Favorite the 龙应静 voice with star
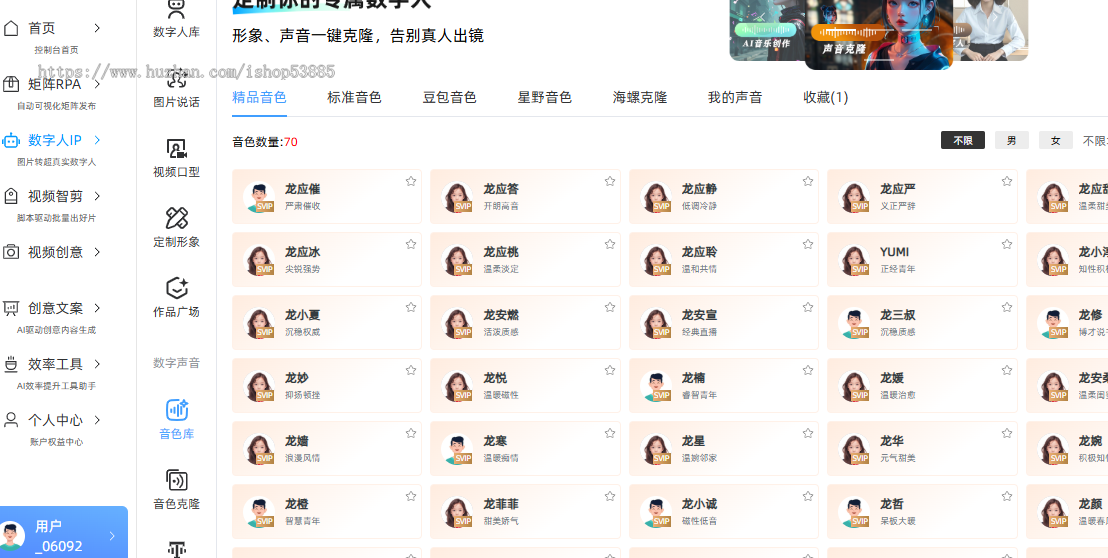The image size is (1108, 558). [x=808, y=182]
